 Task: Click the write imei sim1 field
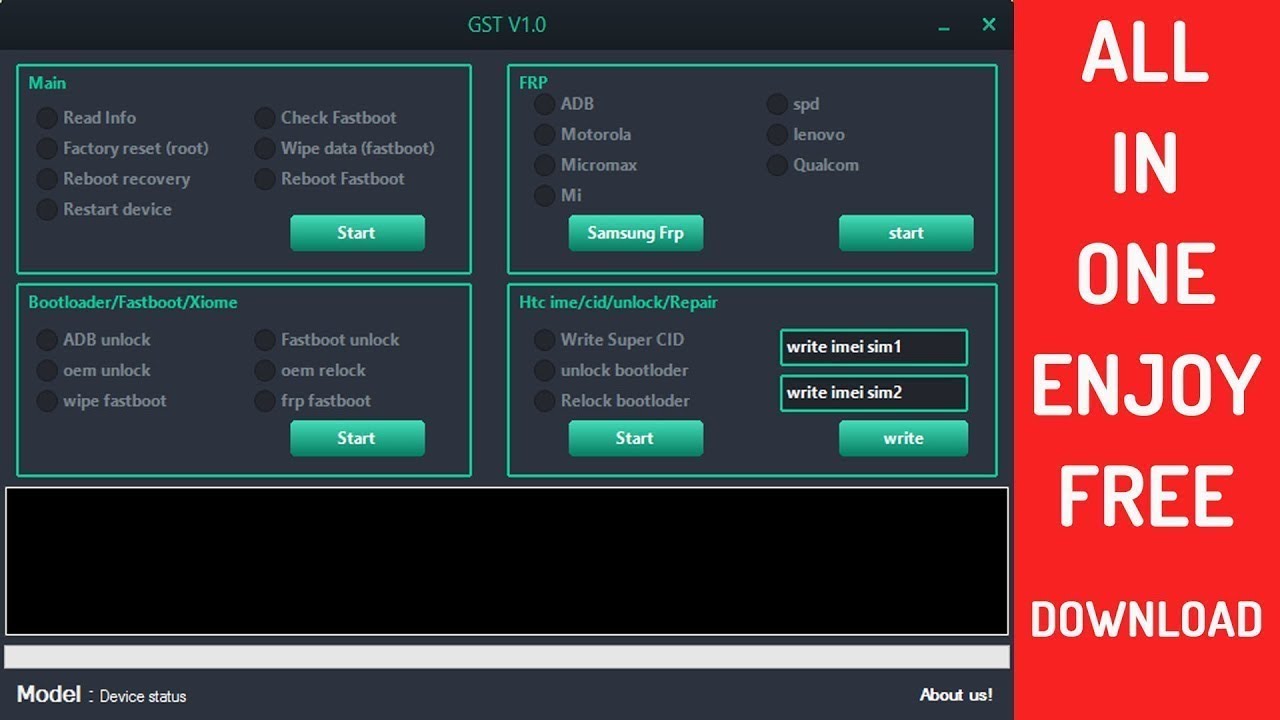[x=872, y=347]
